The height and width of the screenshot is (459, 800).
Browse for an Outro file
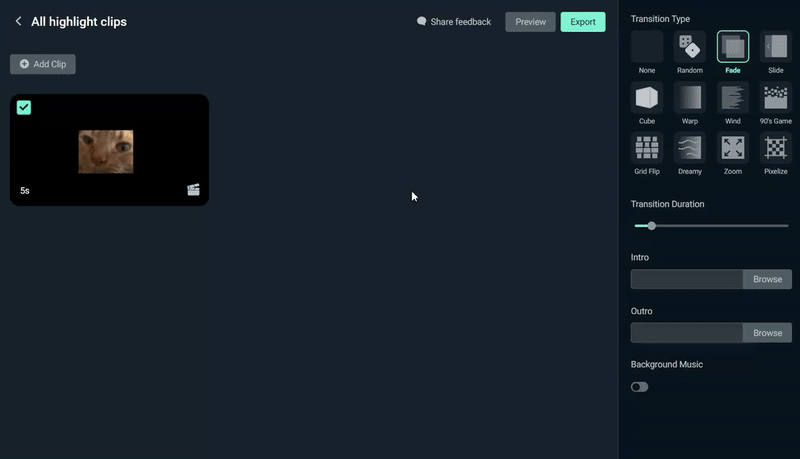point(767,333)
